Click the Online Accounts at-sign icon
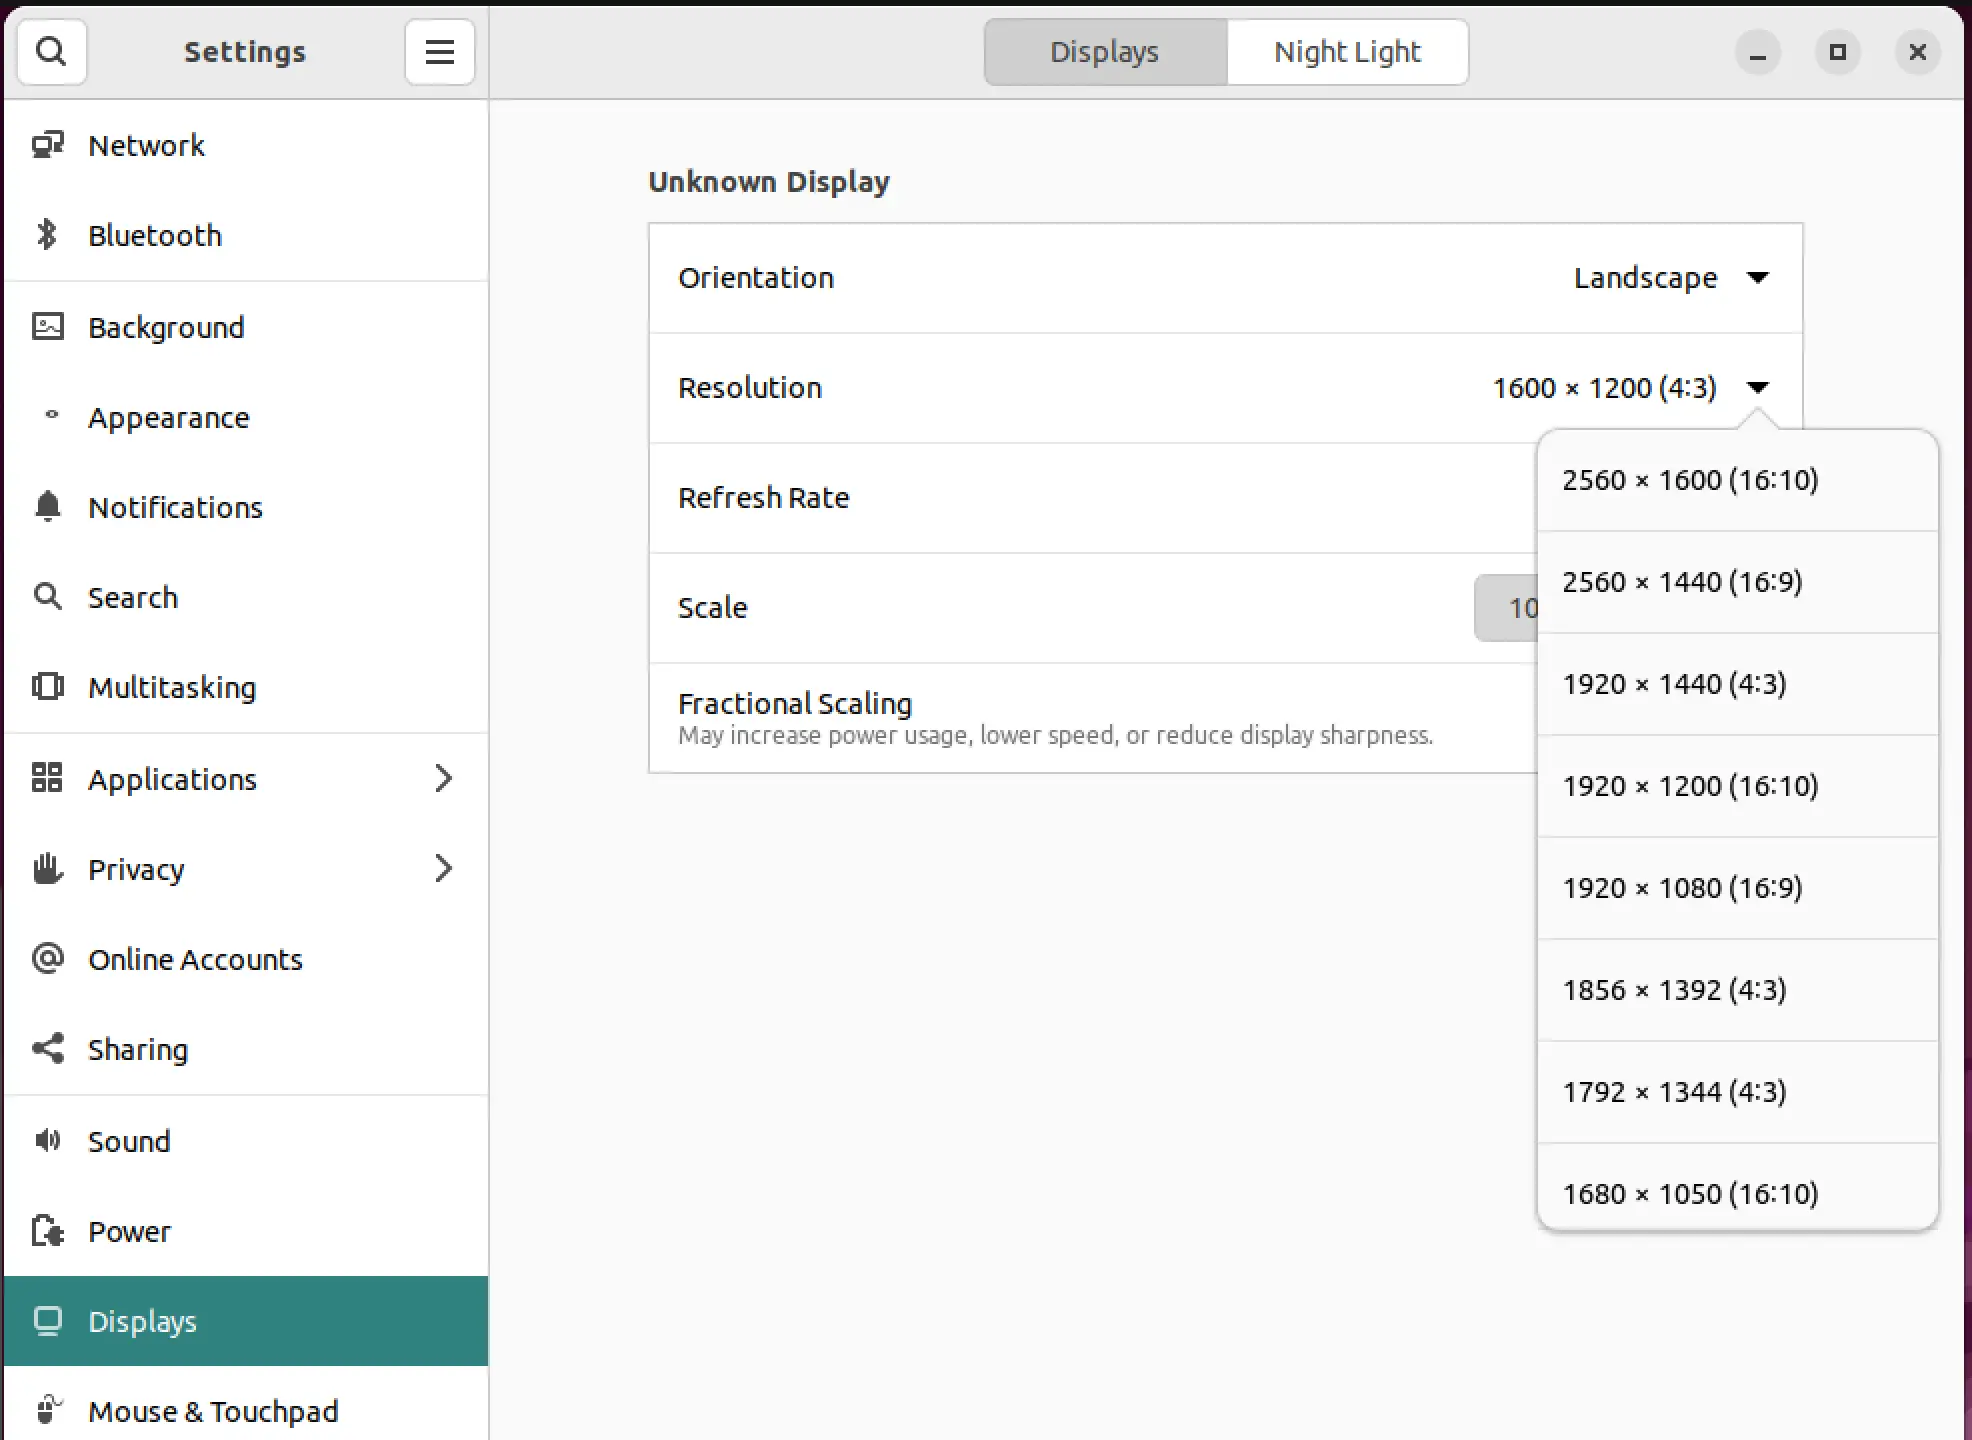The height and width of the screenshot is (1440, 1972). (x=47, y=958)
